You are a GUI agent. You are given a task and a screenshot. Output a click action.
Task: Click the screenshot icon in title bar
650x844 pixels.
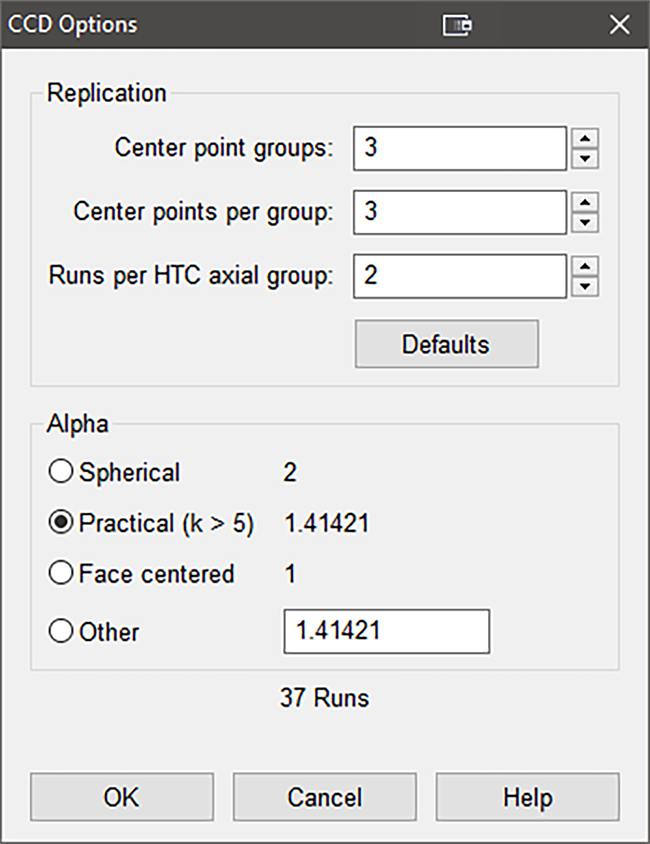pos(458,25)
